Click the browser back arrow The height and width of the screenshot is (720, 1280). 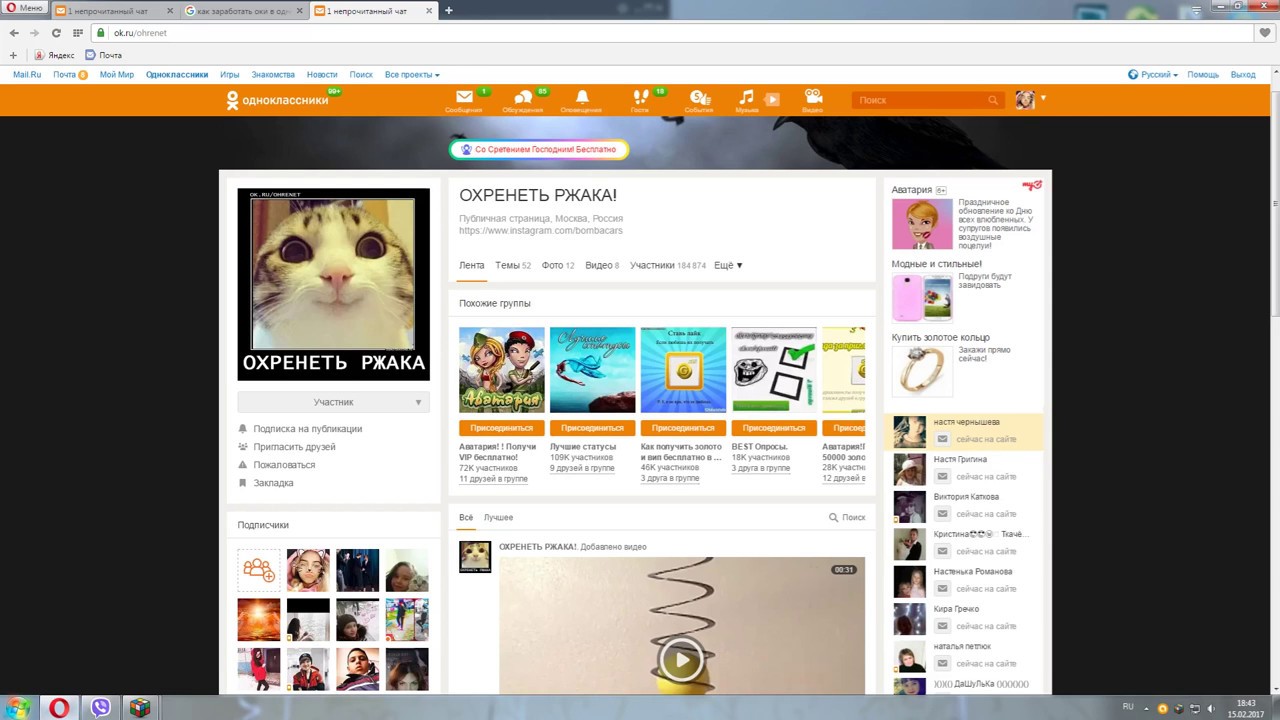[x=14, y=33]
